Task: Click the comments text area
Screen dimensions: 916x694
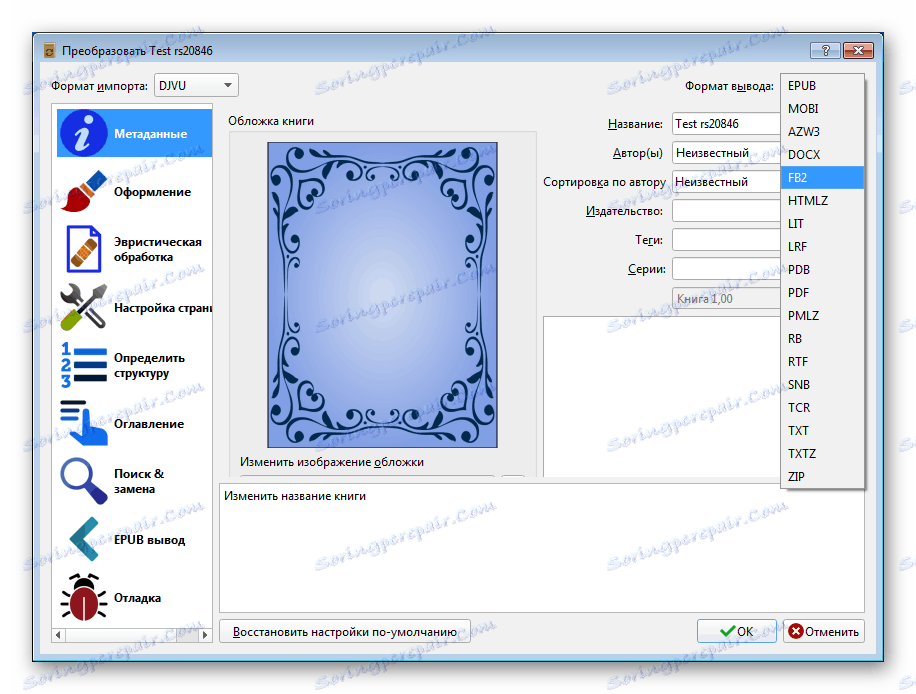Action: [661, 397]
